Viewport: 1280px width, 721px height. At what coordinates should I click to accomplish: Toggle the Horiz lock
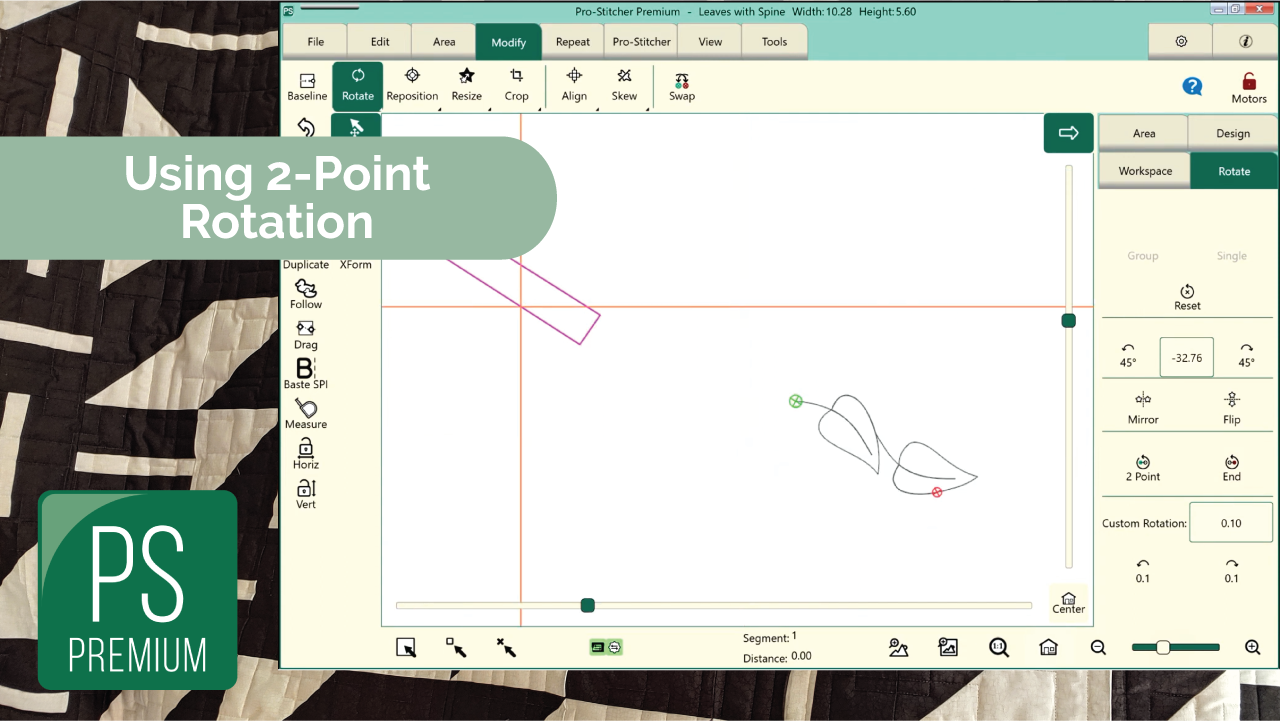(306, 452)
